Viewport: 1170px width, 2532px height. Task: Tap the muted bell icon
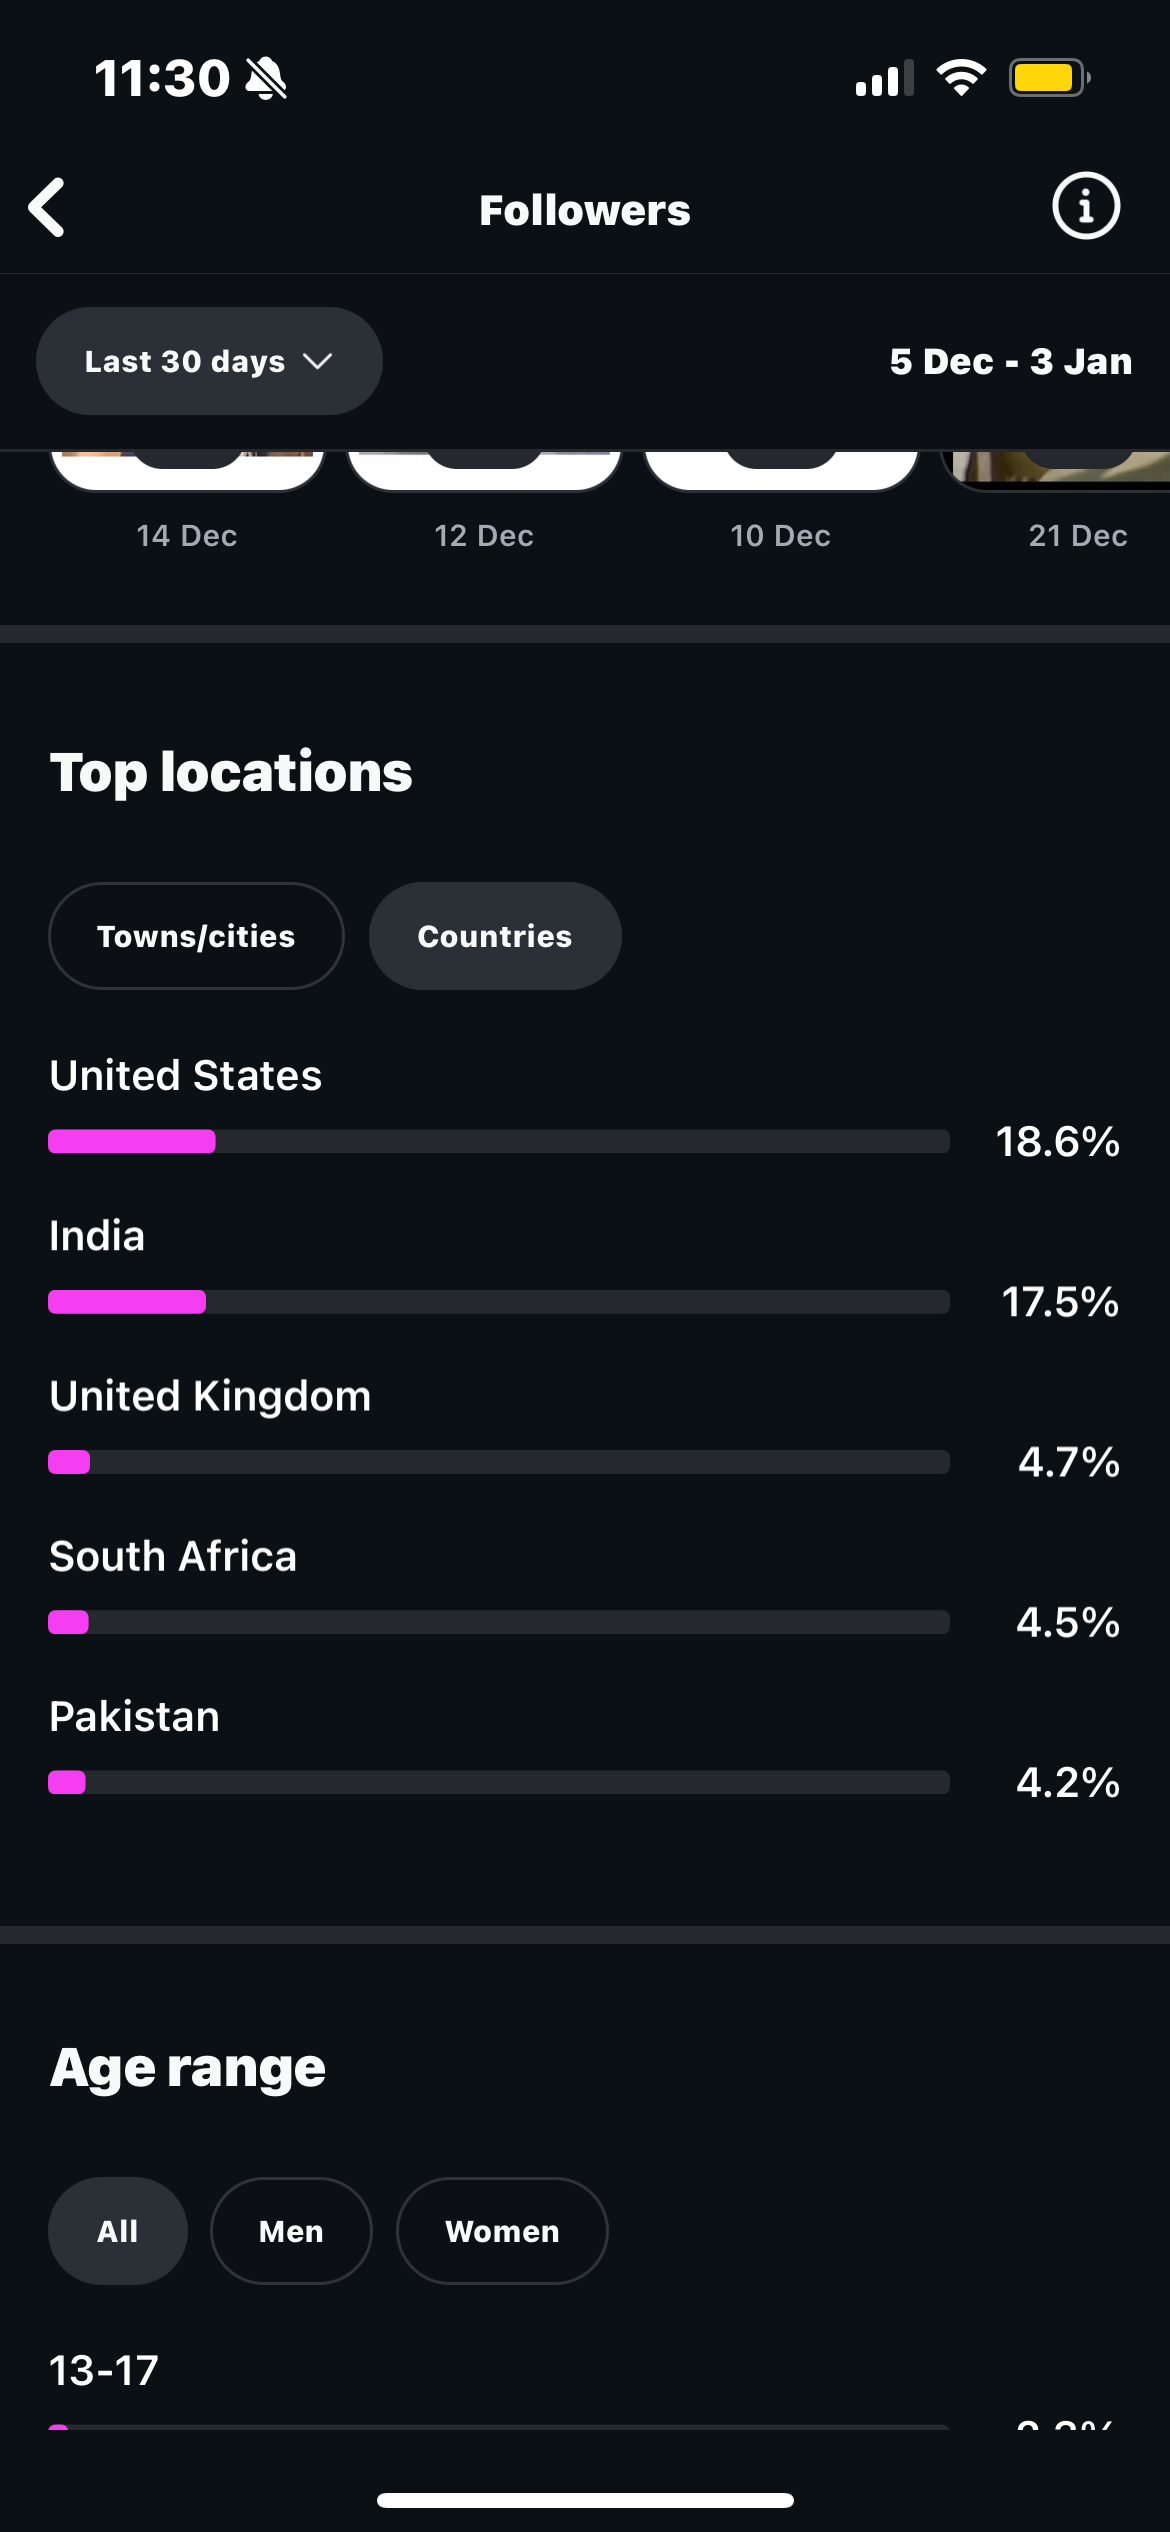pyautogui.click(x=266, y=78)
